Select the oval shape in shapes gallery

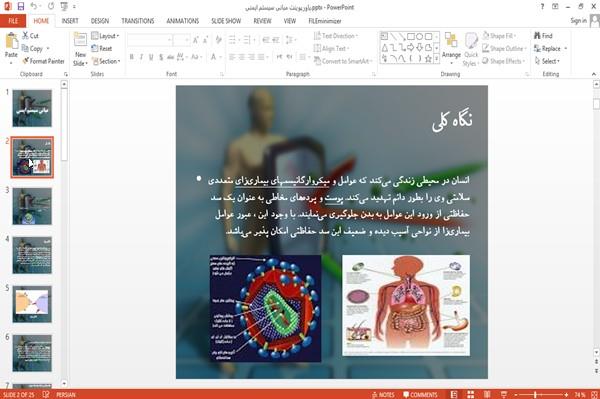(419, 37)
